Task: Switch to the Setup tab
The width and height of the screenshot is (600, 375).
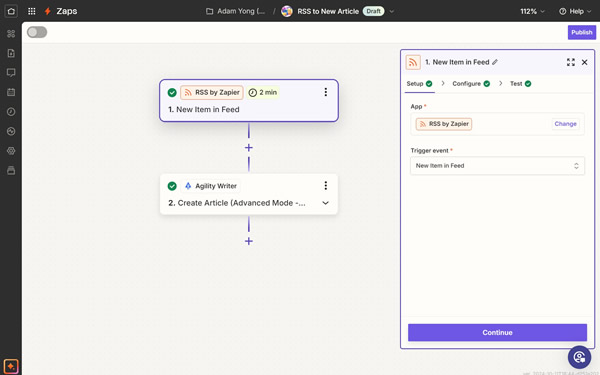Action: [419, 84]
